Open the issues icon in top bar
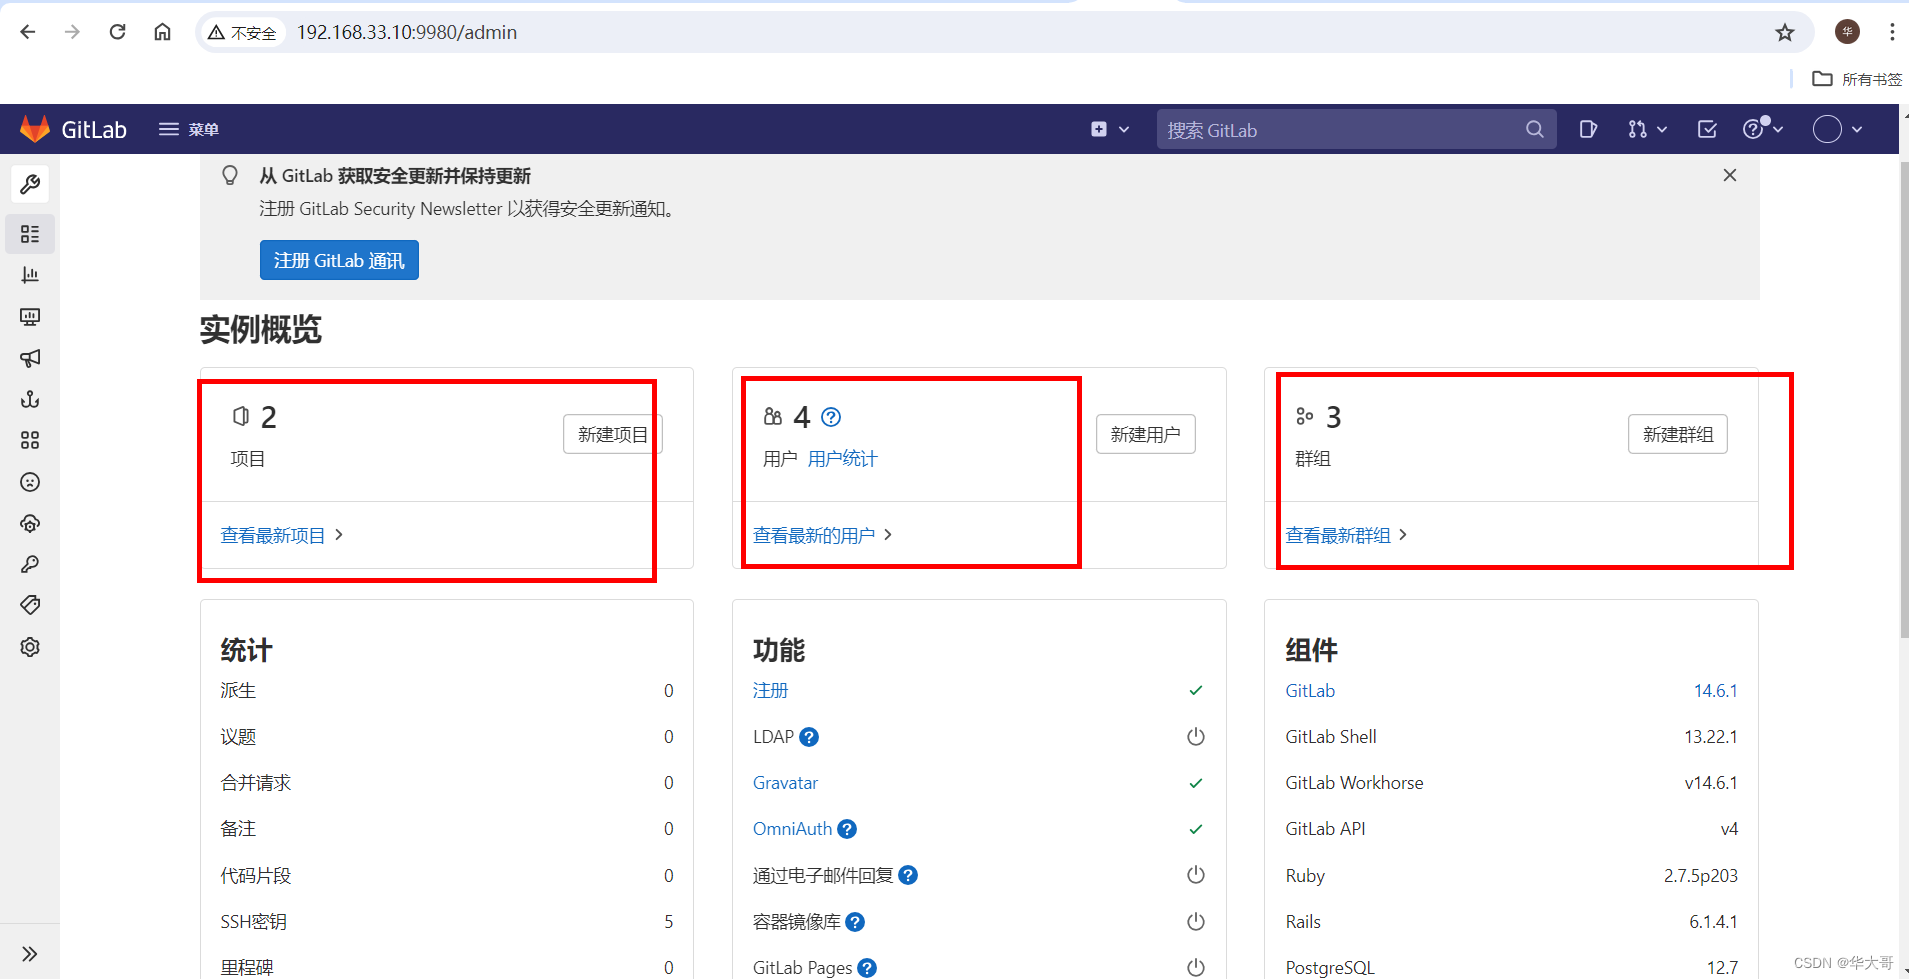The width and height of the screenshot is (1909, 979). (1588, 129)
